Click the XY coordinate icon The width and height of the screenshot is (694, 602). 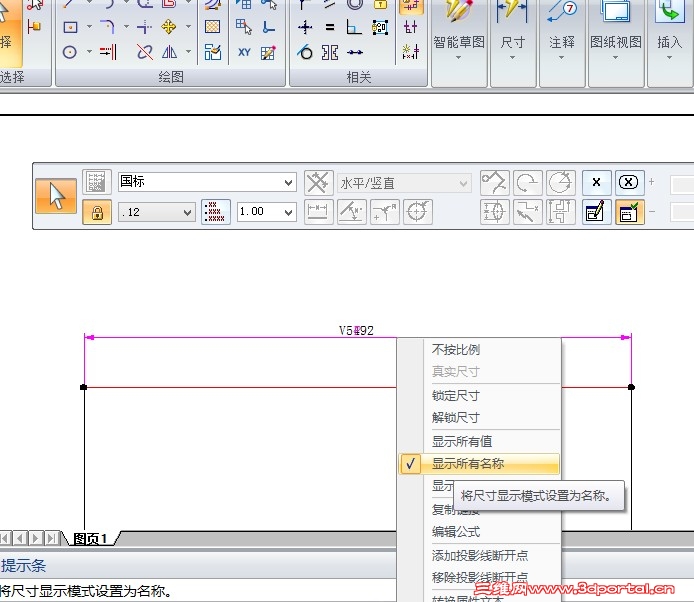[244, 53]
